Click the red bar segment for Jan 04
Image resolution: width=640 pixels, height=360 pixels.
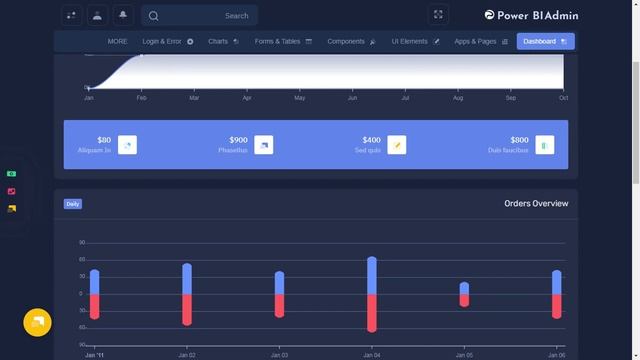coord(372,313)
